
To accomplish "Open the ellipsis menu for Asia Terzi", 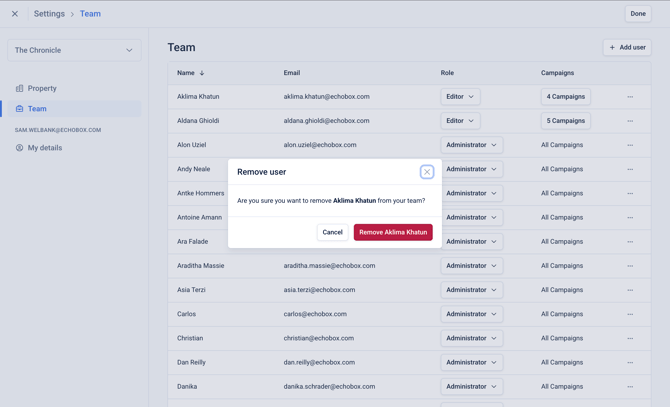I will [x=630, y=290].
